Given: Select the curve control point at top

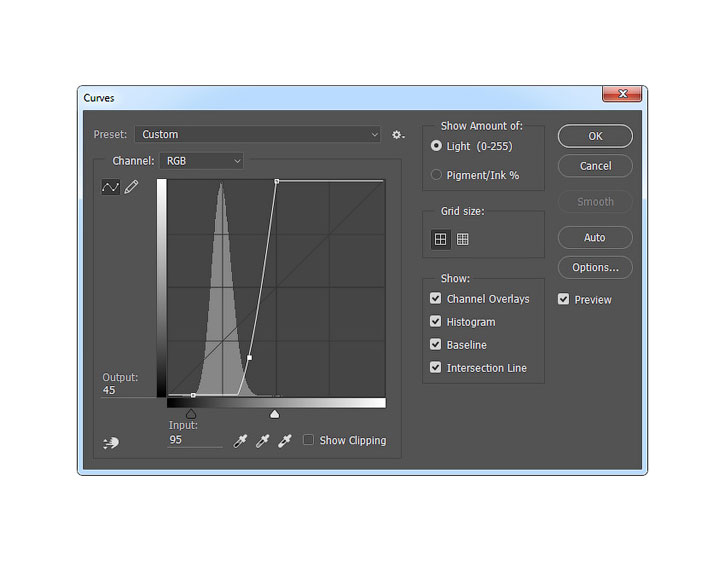Looking at the screenshot, I should 276,181.
